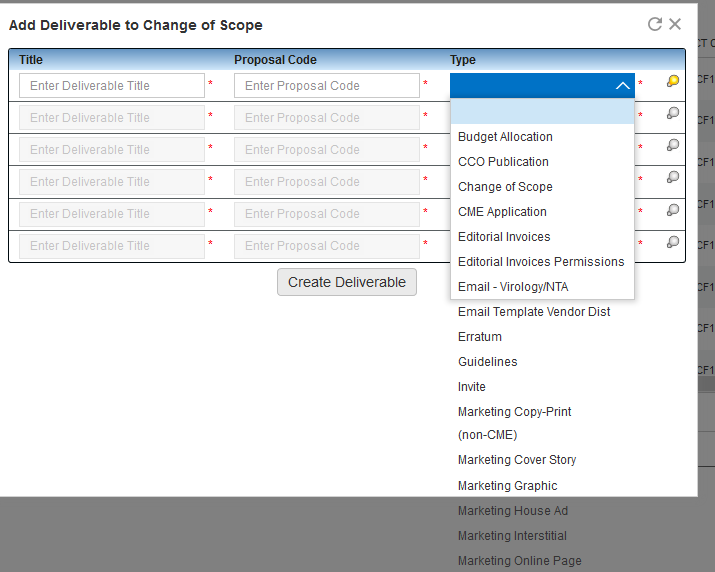This screenshot has width=715, height=572.
Task: Pick the Change of Scope type option
Action: pos(505,187)
